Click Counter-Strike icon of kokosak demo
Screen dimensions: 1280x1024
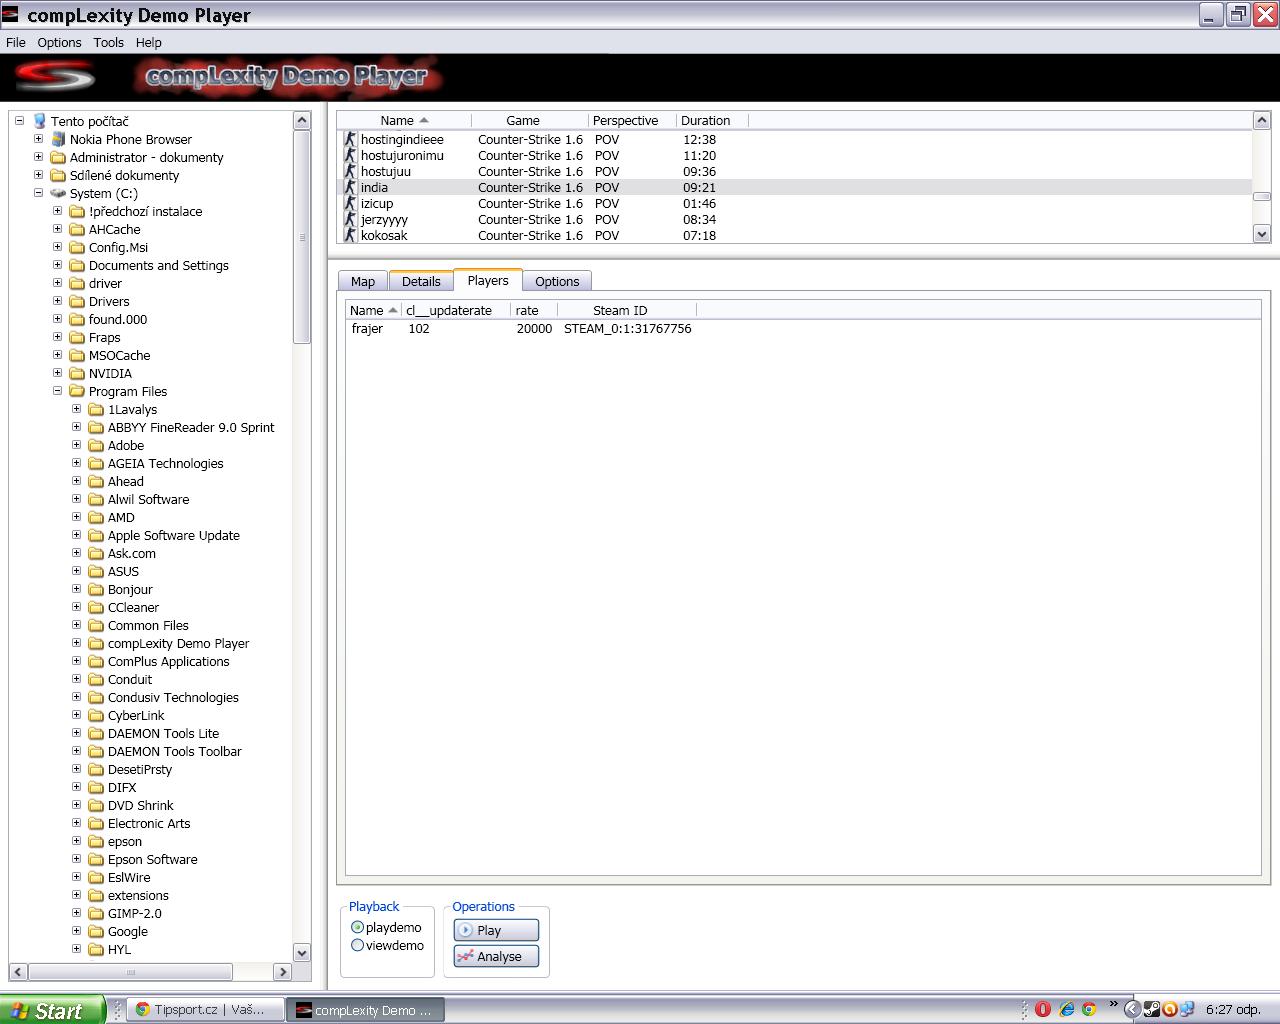tap(350, 235)
